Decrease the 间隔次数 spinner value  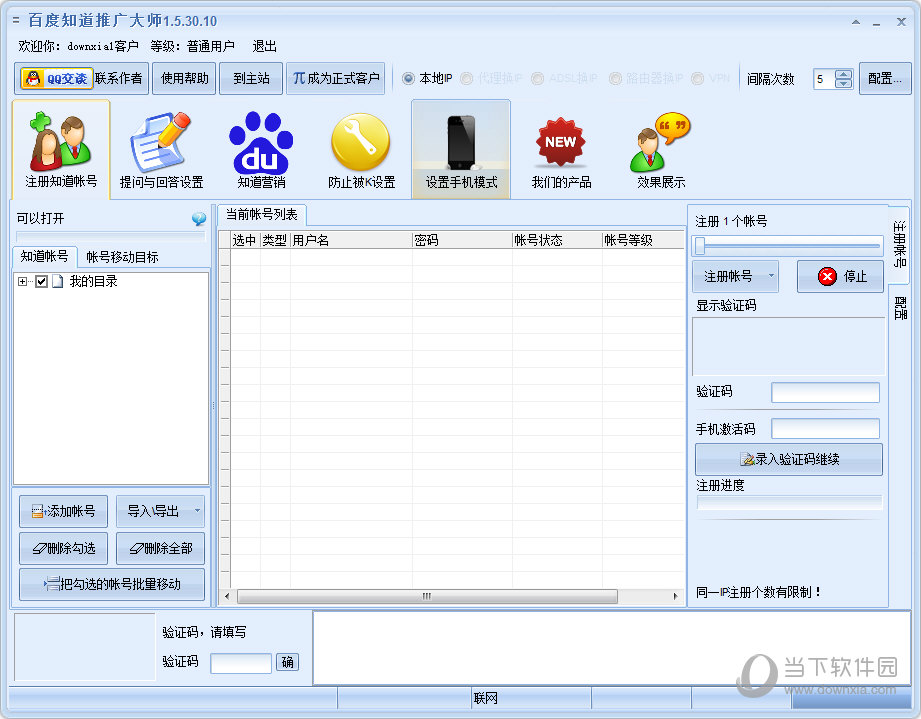tap(843, 83)
